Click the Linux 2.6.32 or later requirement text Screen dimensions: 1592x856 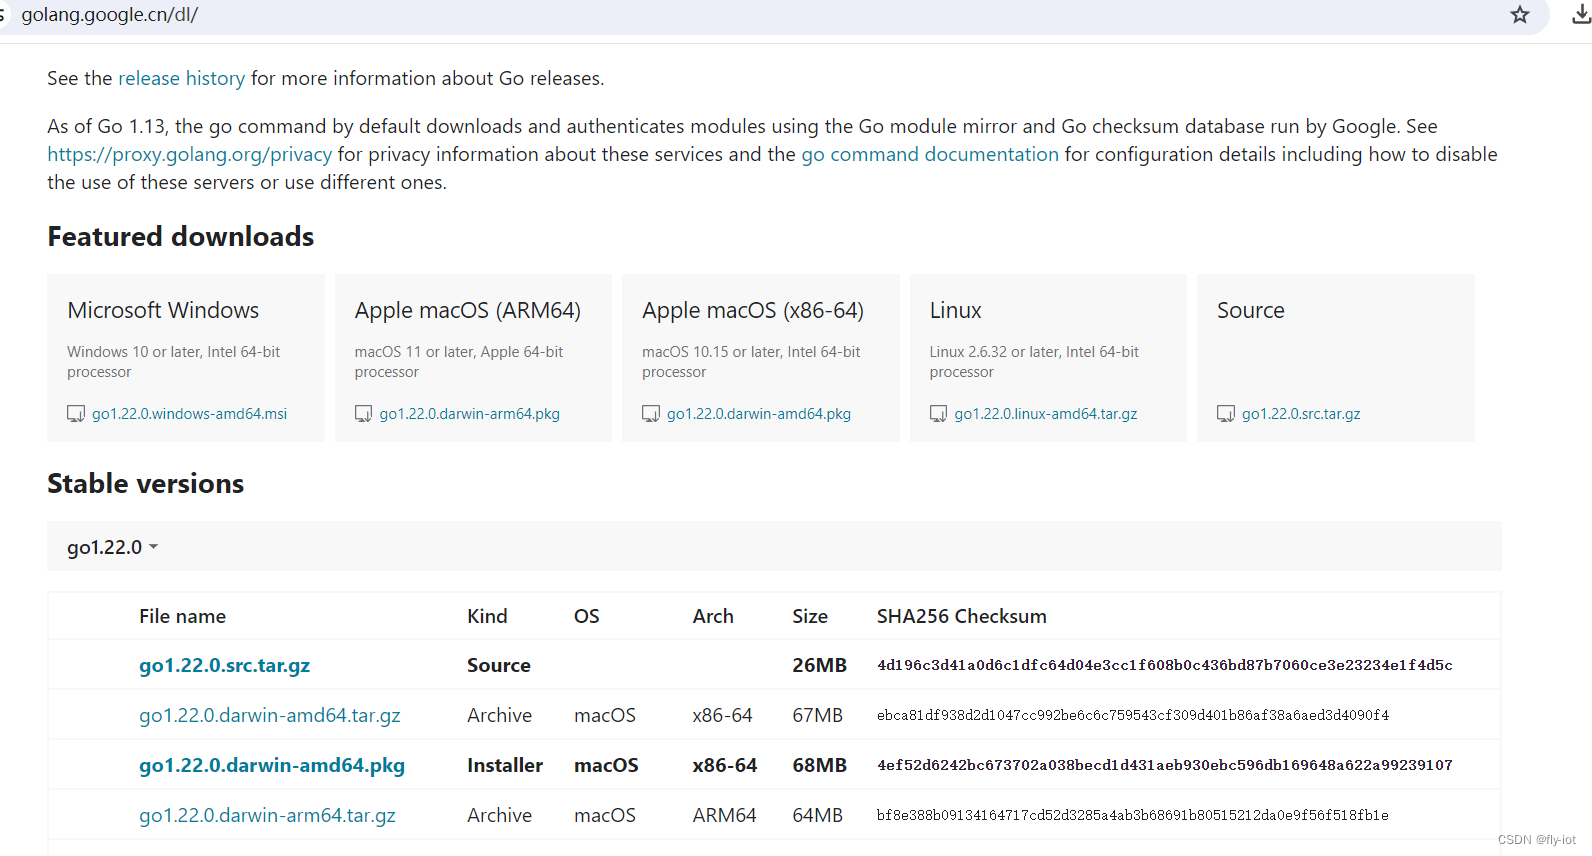pos(1034,362)
